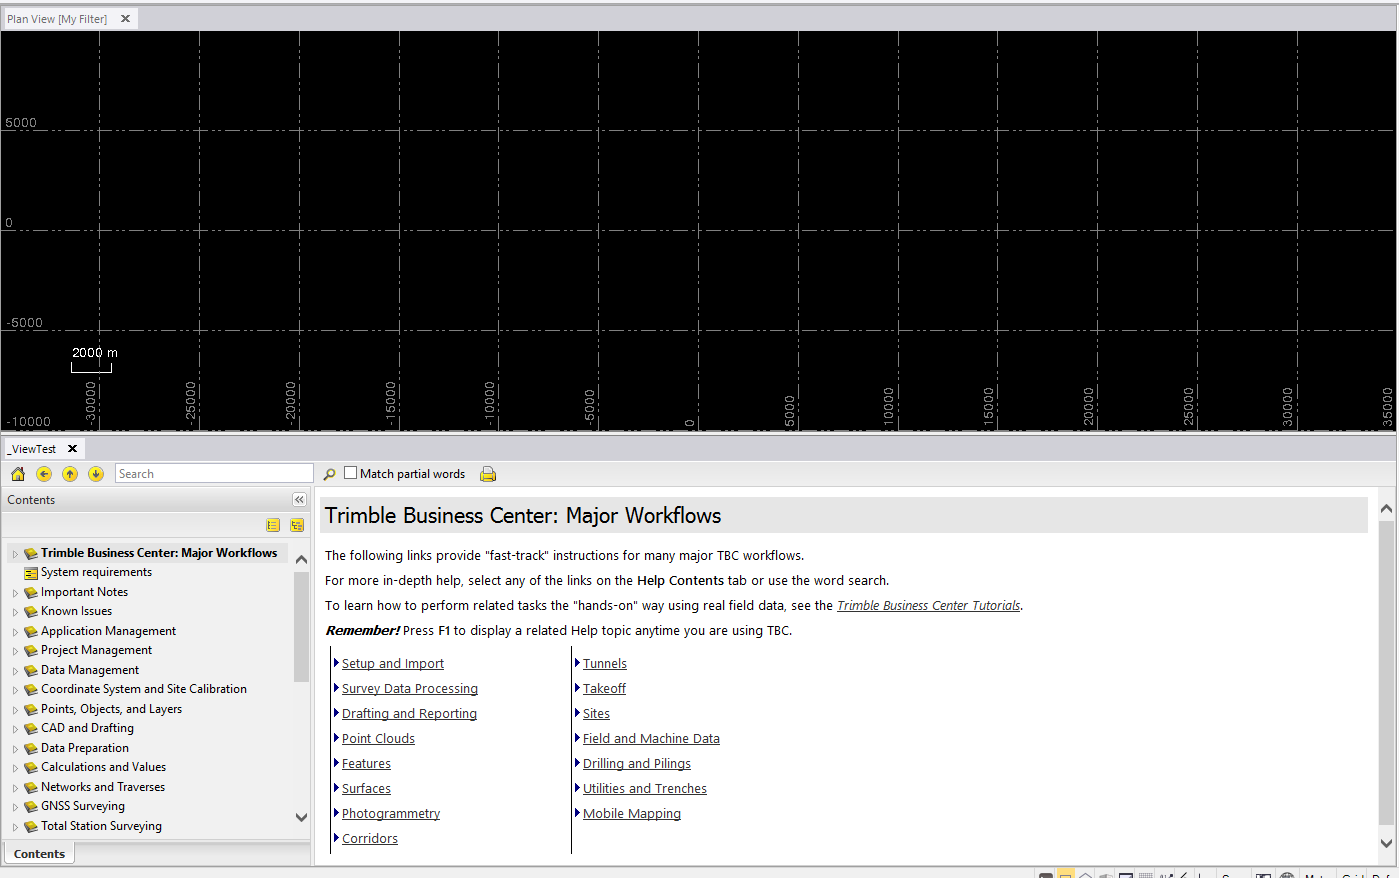Open the Survey Data Processing link

click(409, 689)
